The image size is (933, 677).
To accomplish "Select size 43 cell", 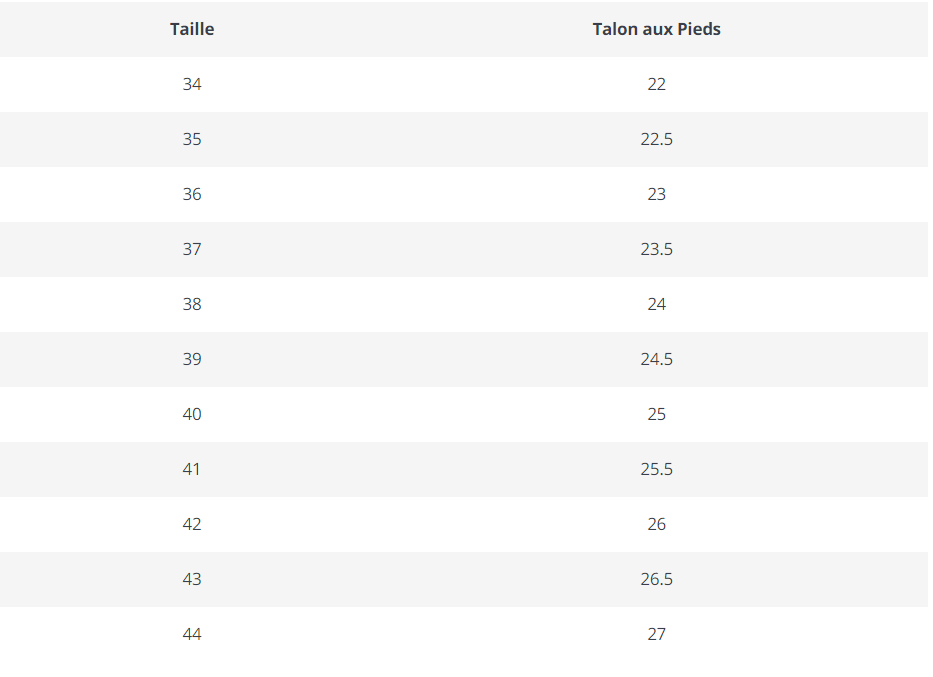I will 192,579.
